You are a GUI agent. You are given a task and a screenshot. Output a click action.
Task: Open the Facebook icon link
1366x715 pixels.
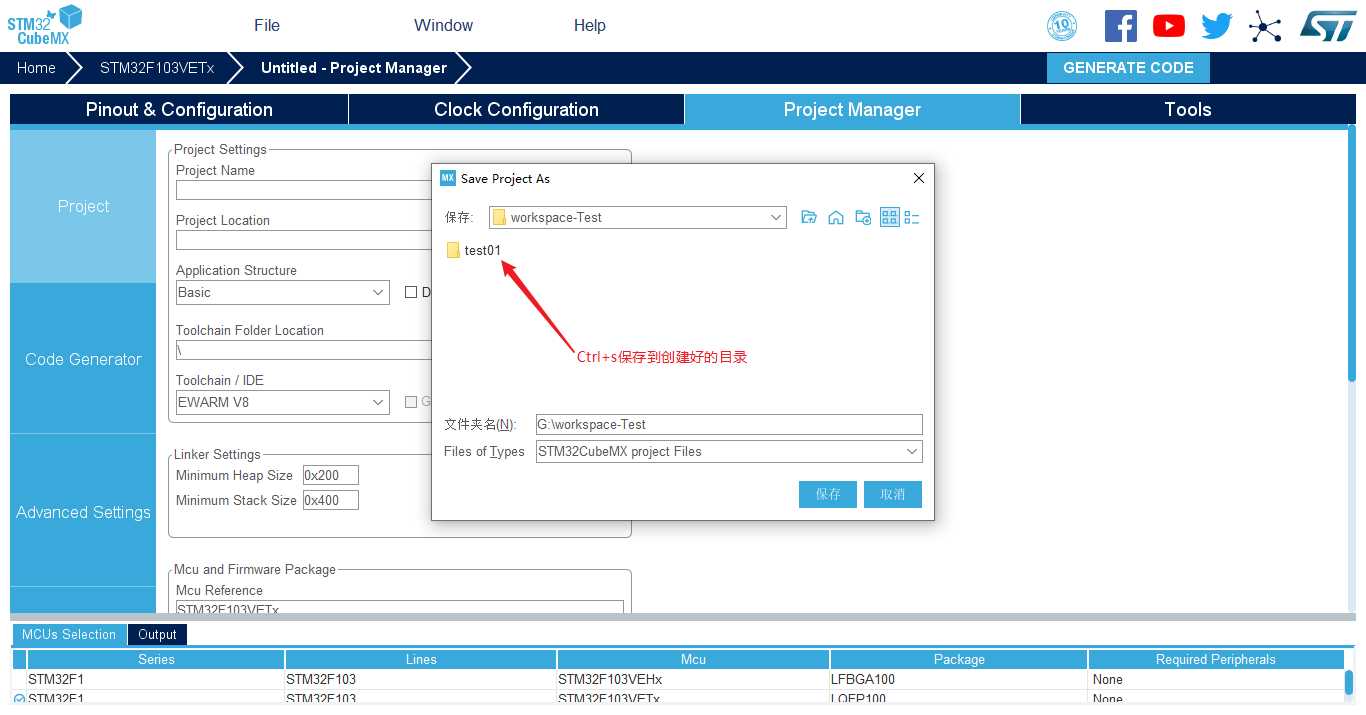click(1121, 26)
